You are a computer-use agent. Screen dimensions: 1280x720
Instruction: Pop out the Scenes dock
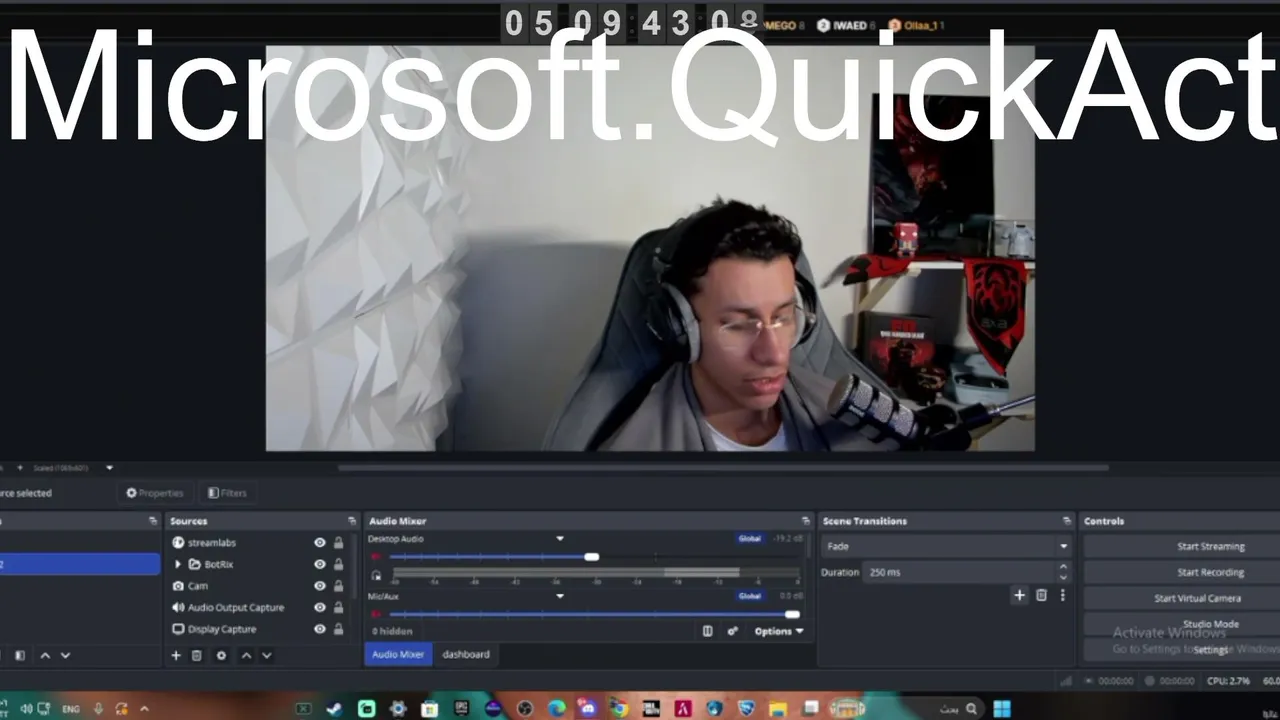(153, 521)
